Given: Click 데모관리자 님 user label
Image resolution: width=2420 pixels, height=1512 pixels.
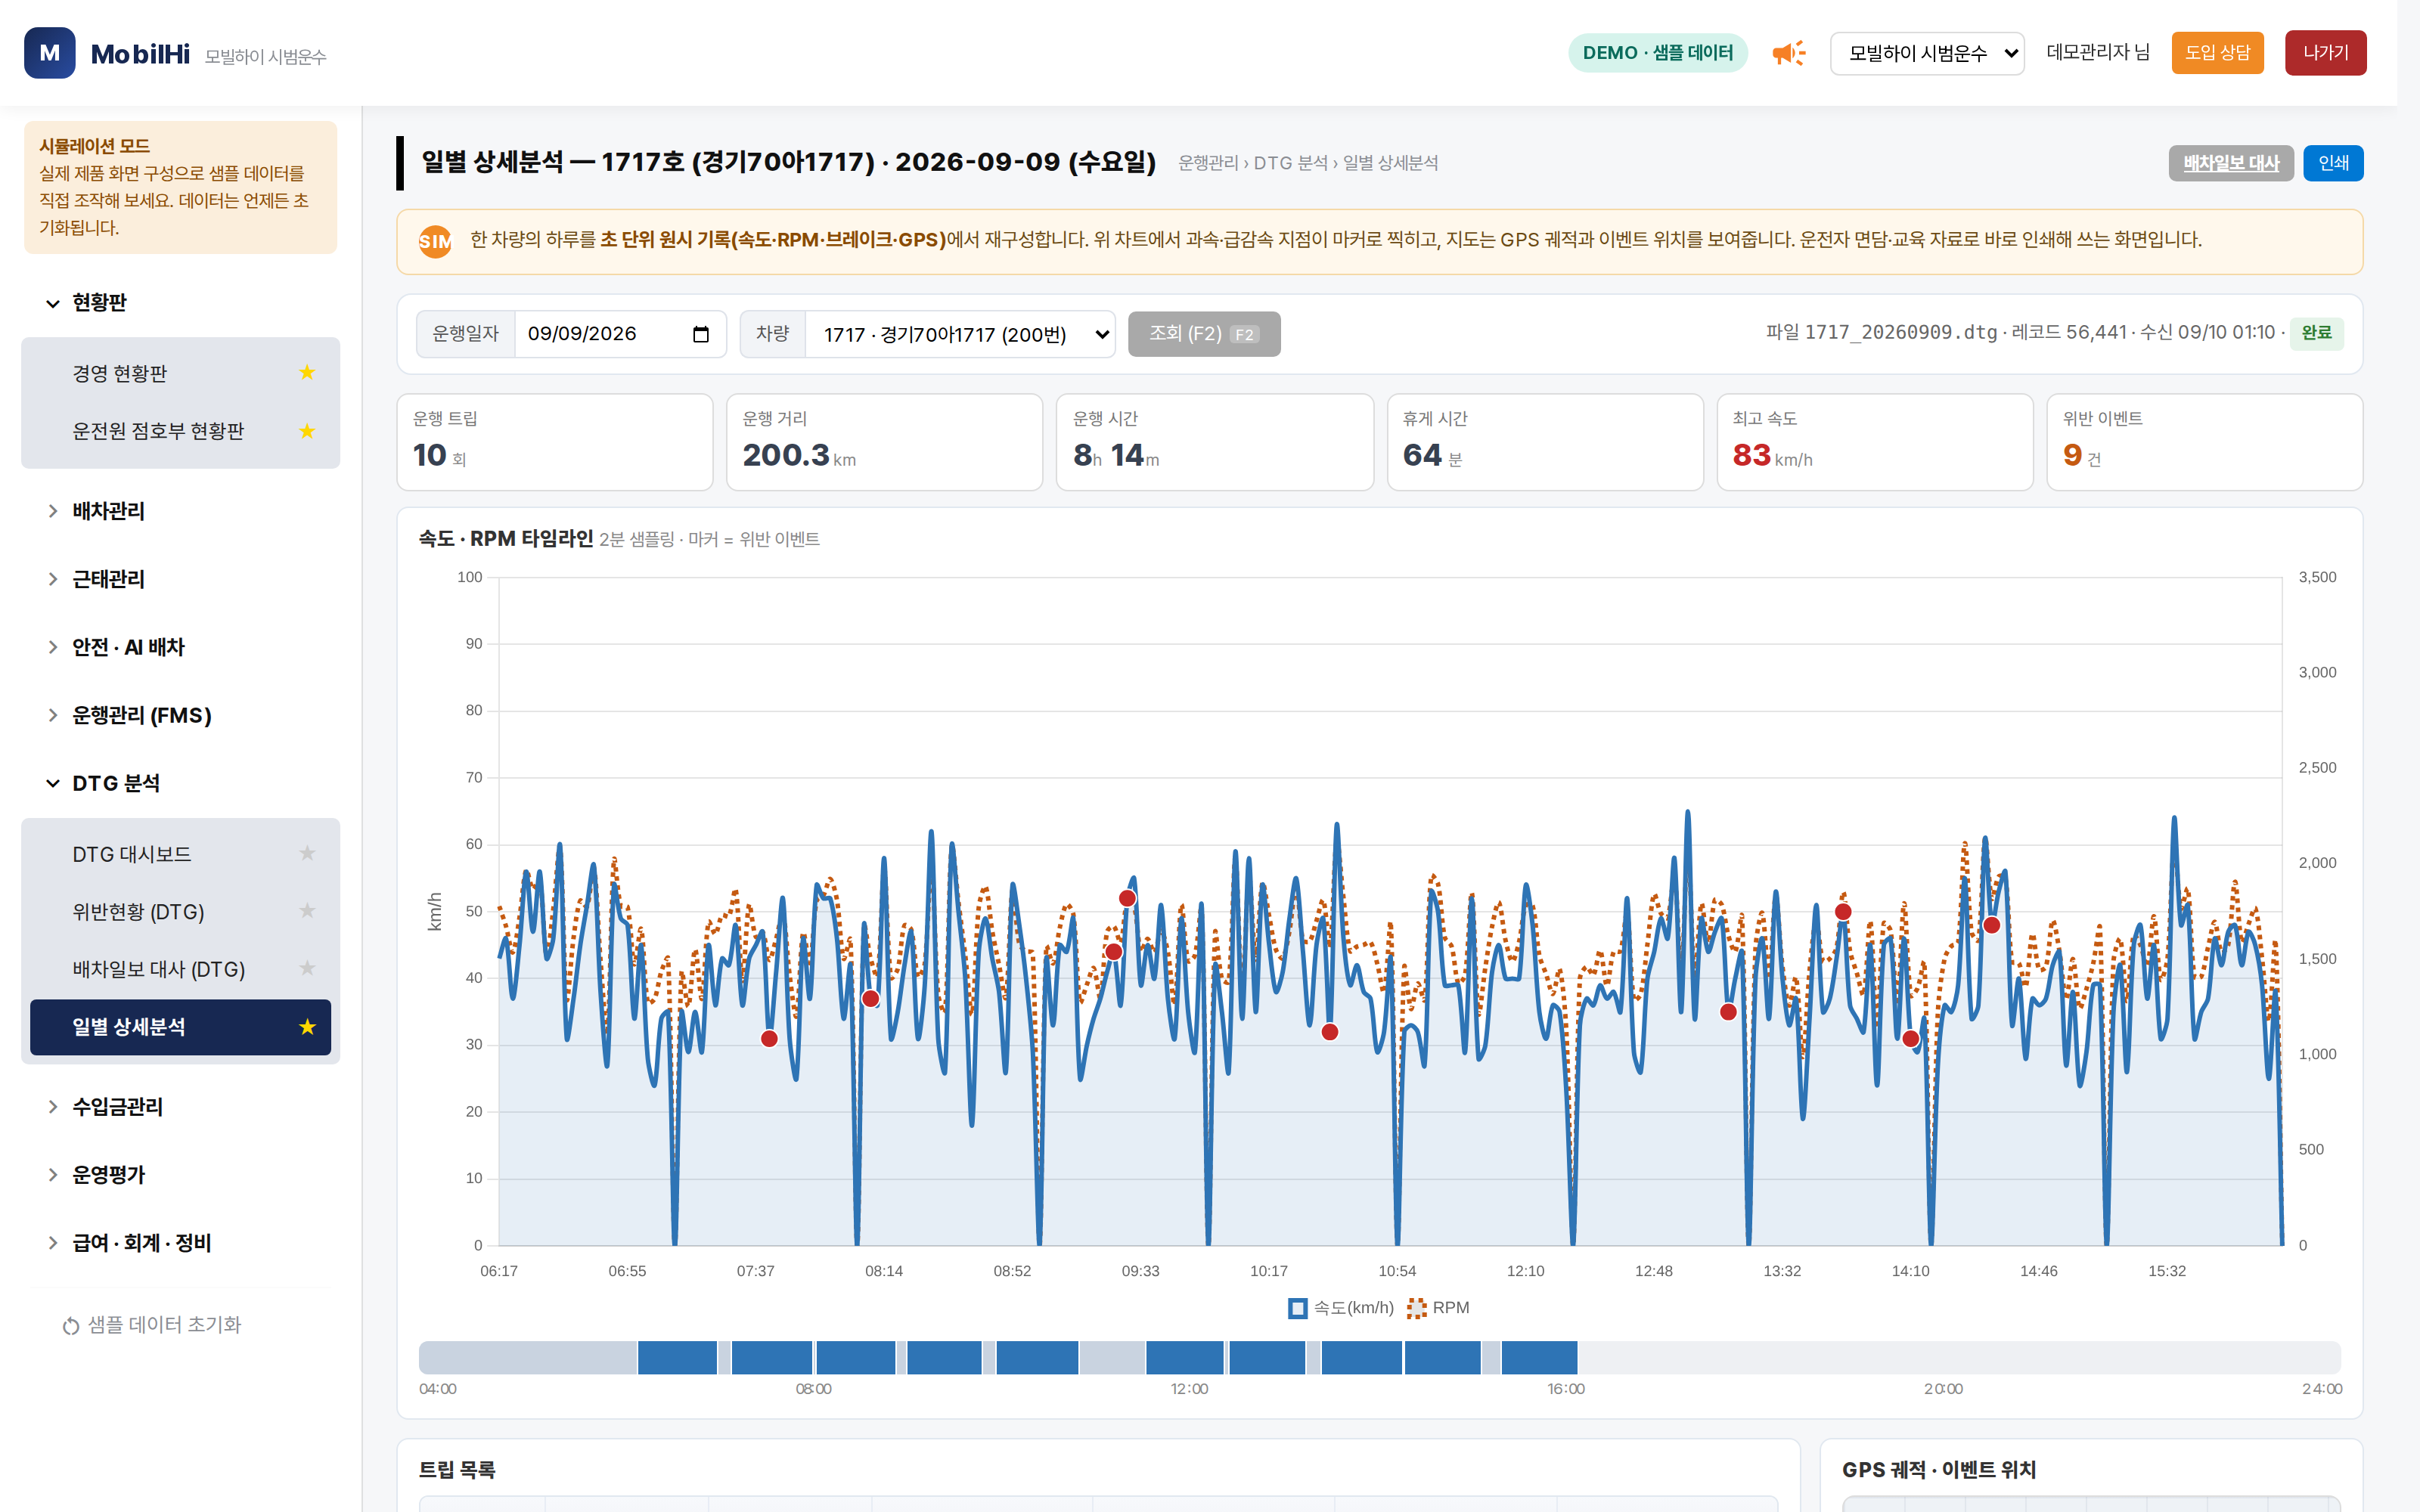Looking at the screenshot, I should (2098, 53).
